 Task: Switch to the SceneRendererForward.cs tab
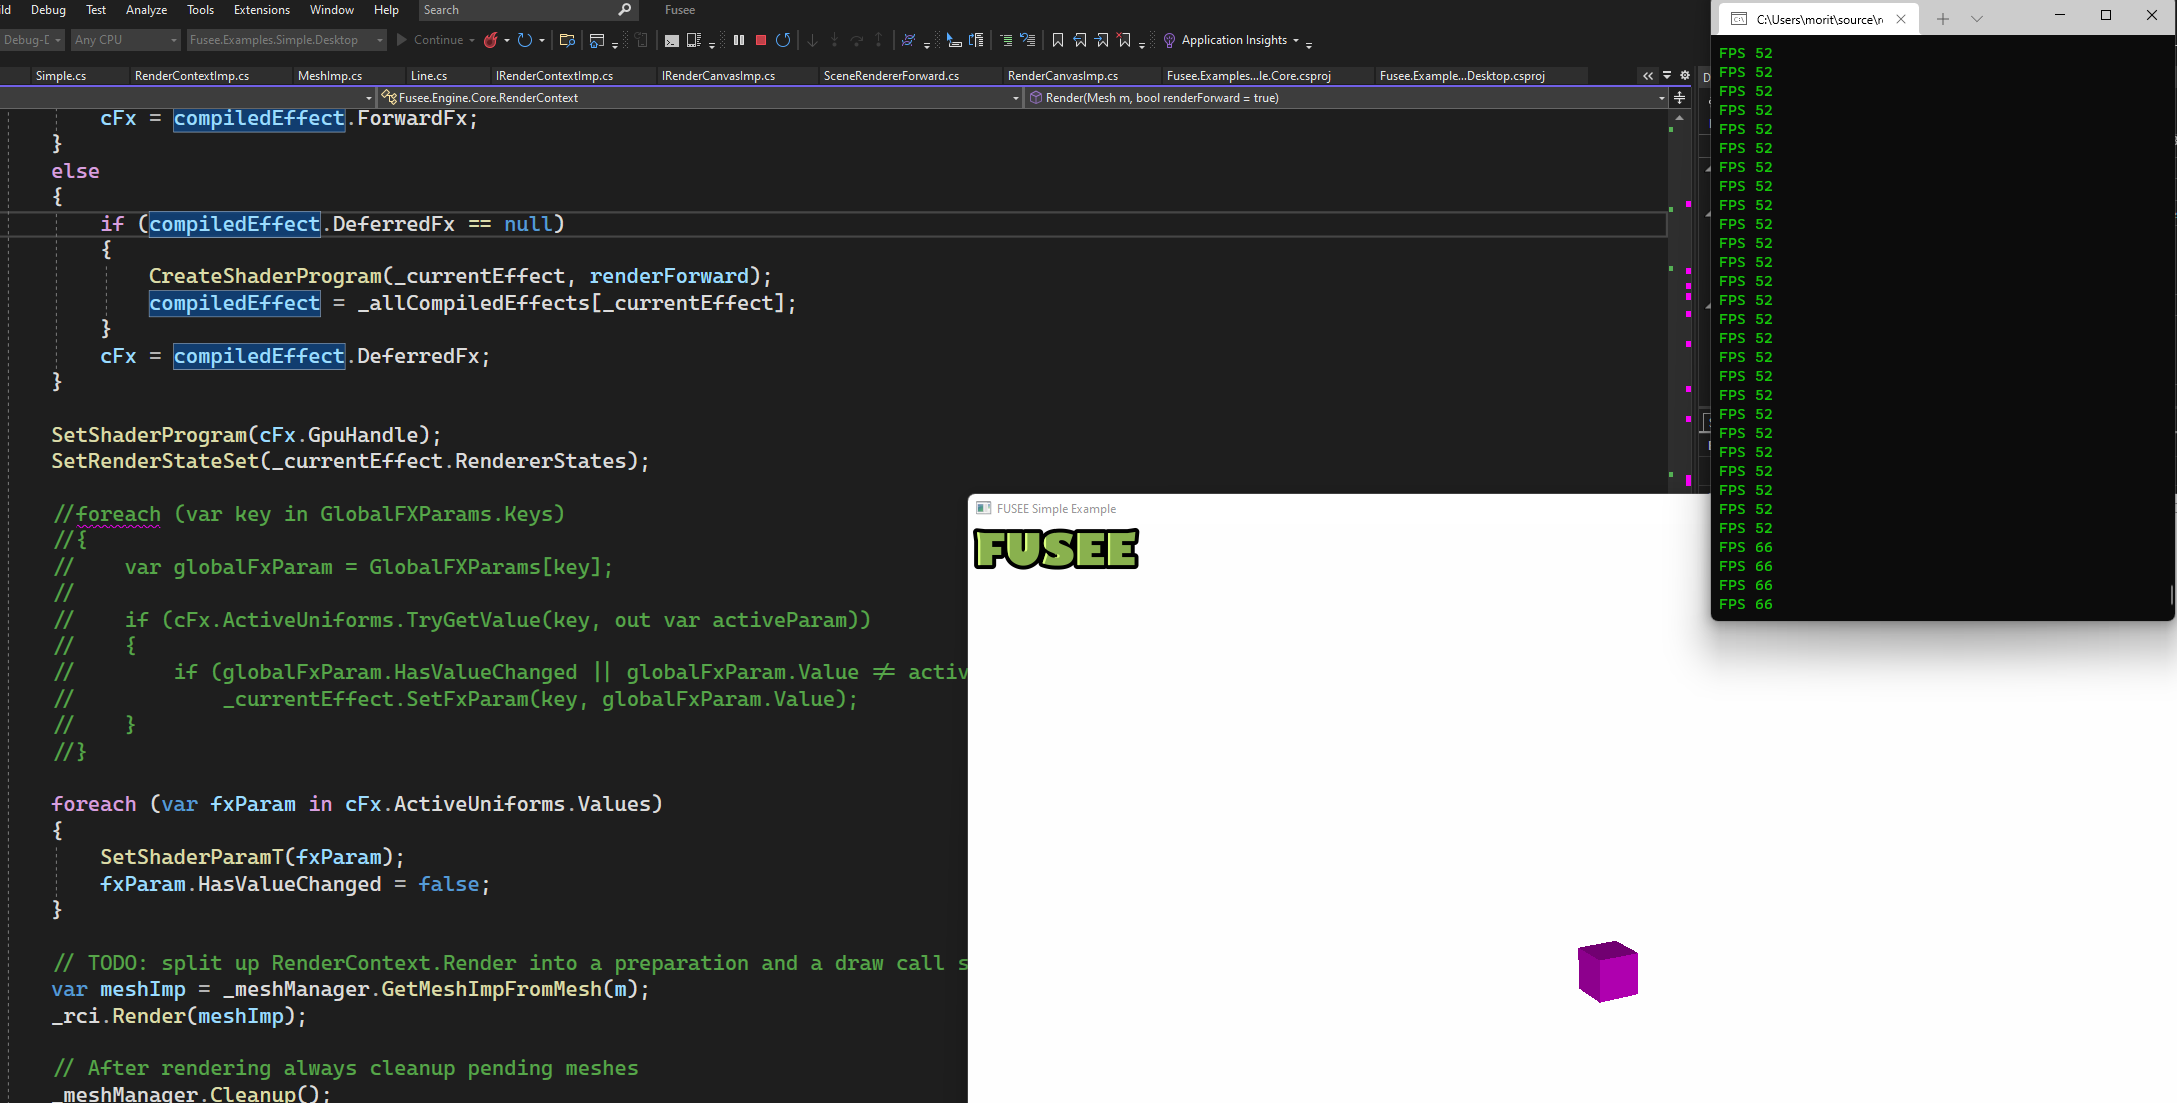tap(891, 76)
